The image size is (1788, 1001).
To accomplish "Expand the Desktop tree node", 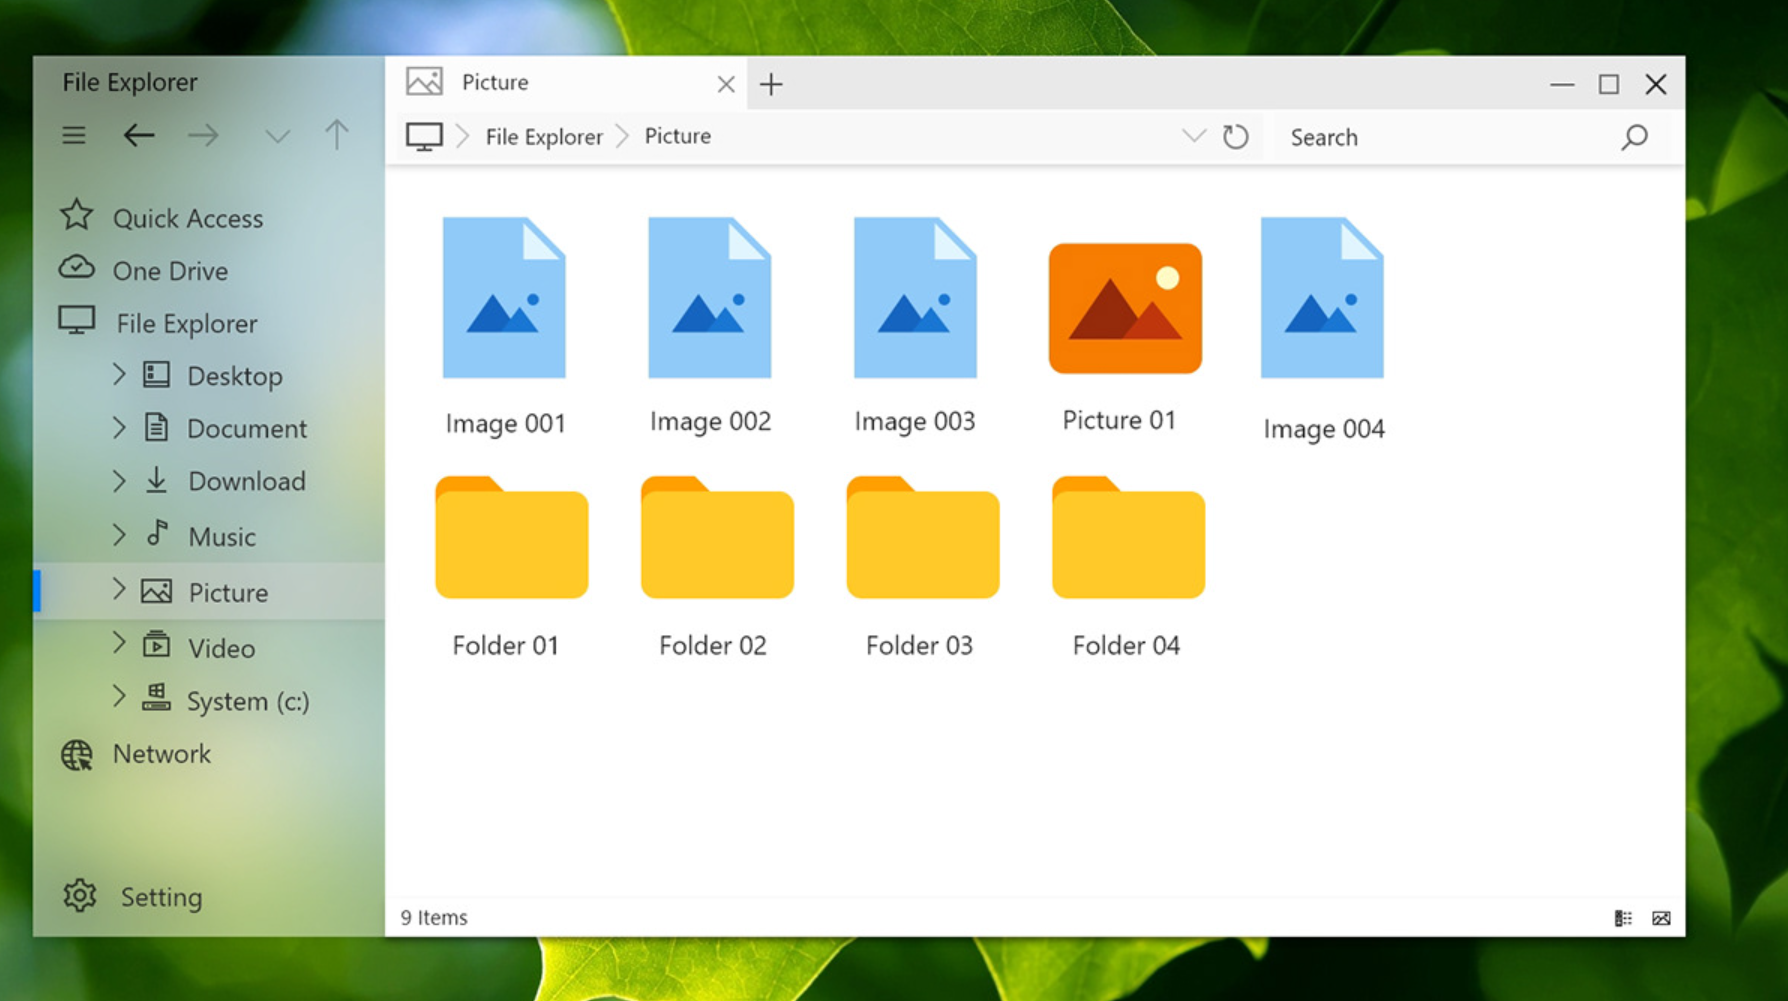I will [x=119, y=375].
